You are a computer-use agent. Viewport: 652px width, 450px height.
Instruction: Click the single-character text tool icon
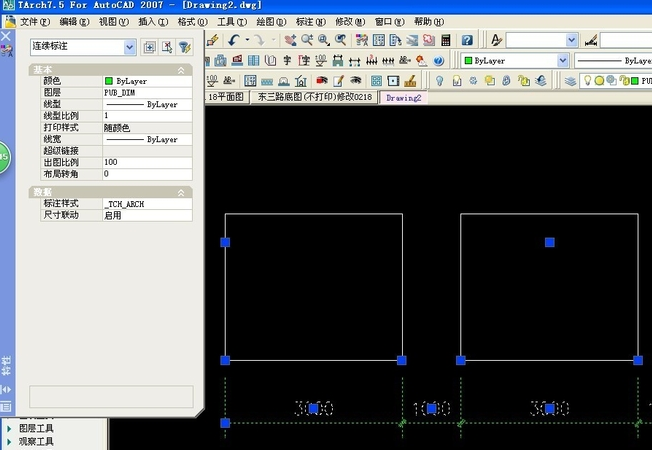pos(287,61)
